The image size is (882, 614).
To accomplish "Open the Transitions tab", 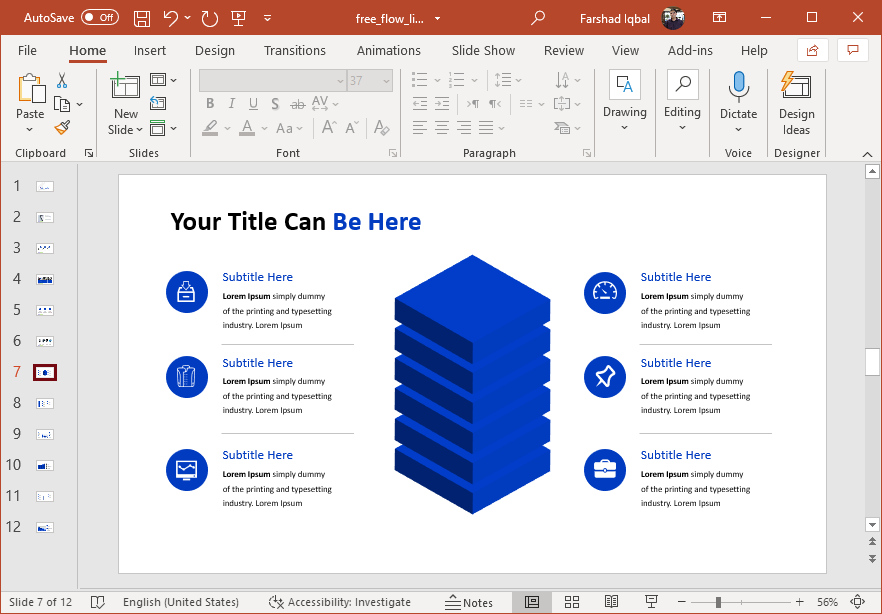I will 294,50.
